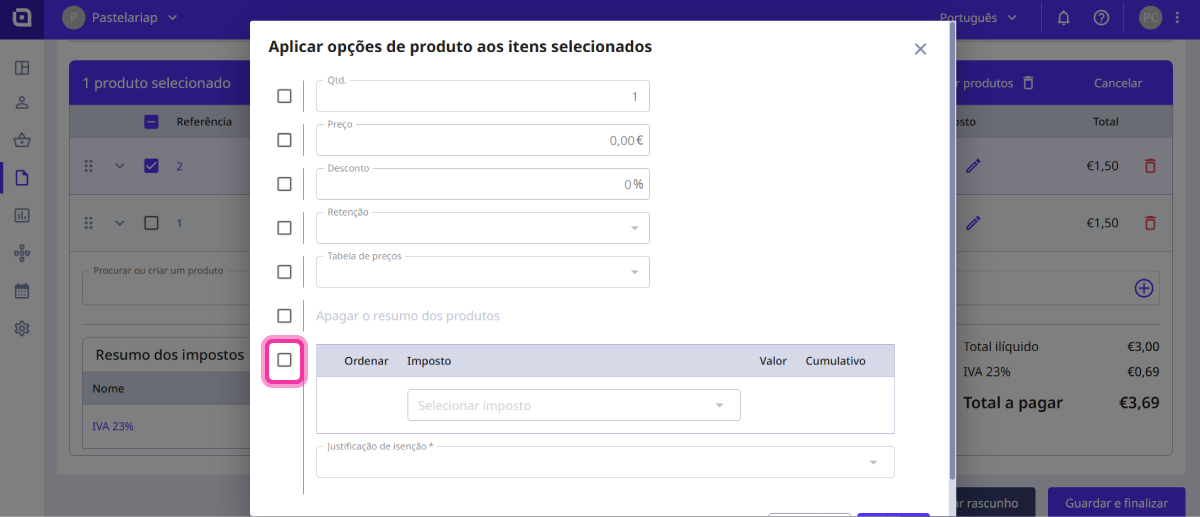
Task: Edit tax with pencil in row 2
Action: (973, 166)
